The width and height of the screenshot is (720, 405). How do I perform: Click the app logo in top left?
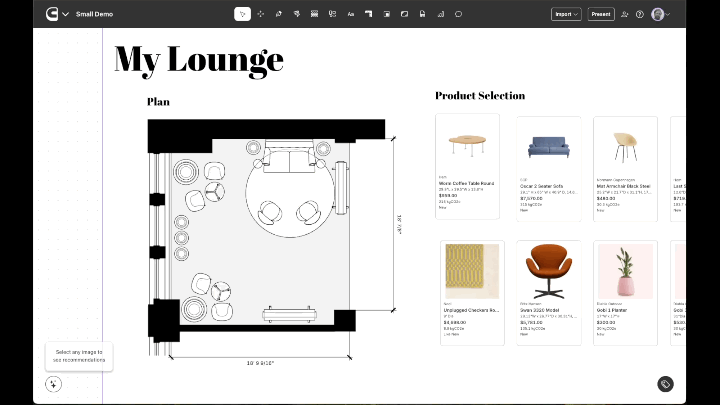51,14
